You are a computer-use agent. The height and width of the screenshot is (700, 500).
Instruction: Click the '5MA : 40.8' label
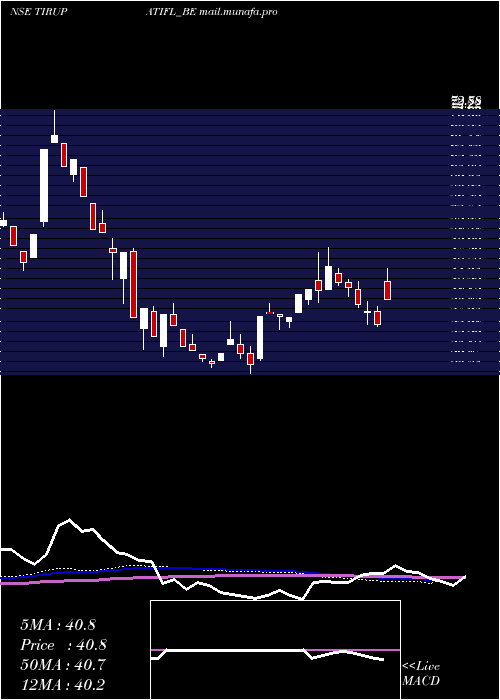(x=58, y=625)
